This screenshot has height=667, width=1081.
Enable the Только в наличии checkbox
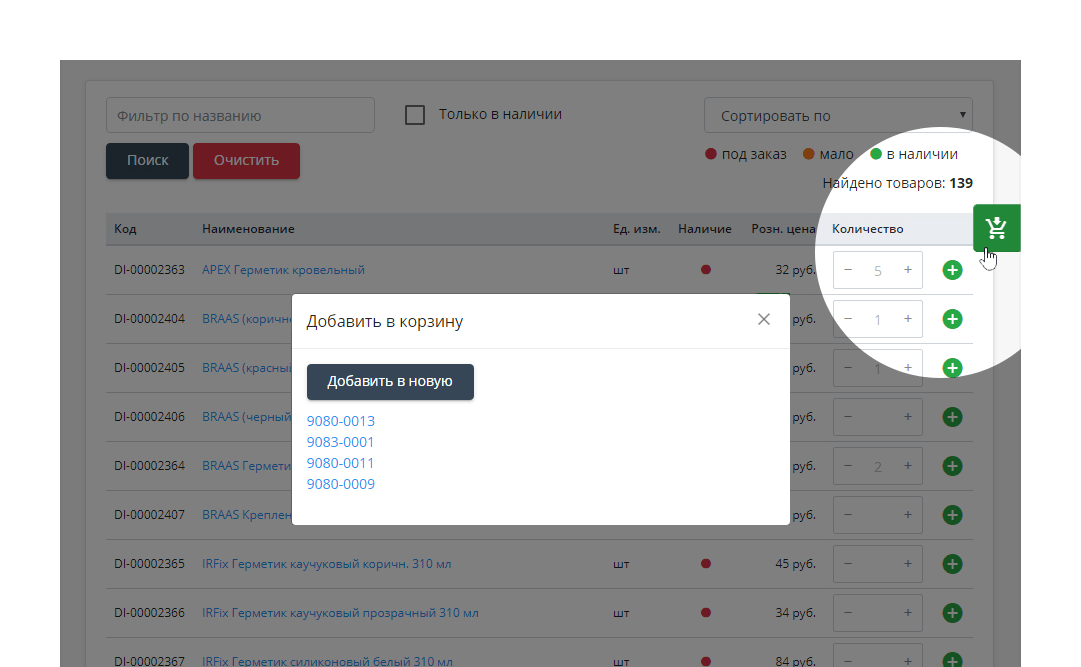[415, 115]
